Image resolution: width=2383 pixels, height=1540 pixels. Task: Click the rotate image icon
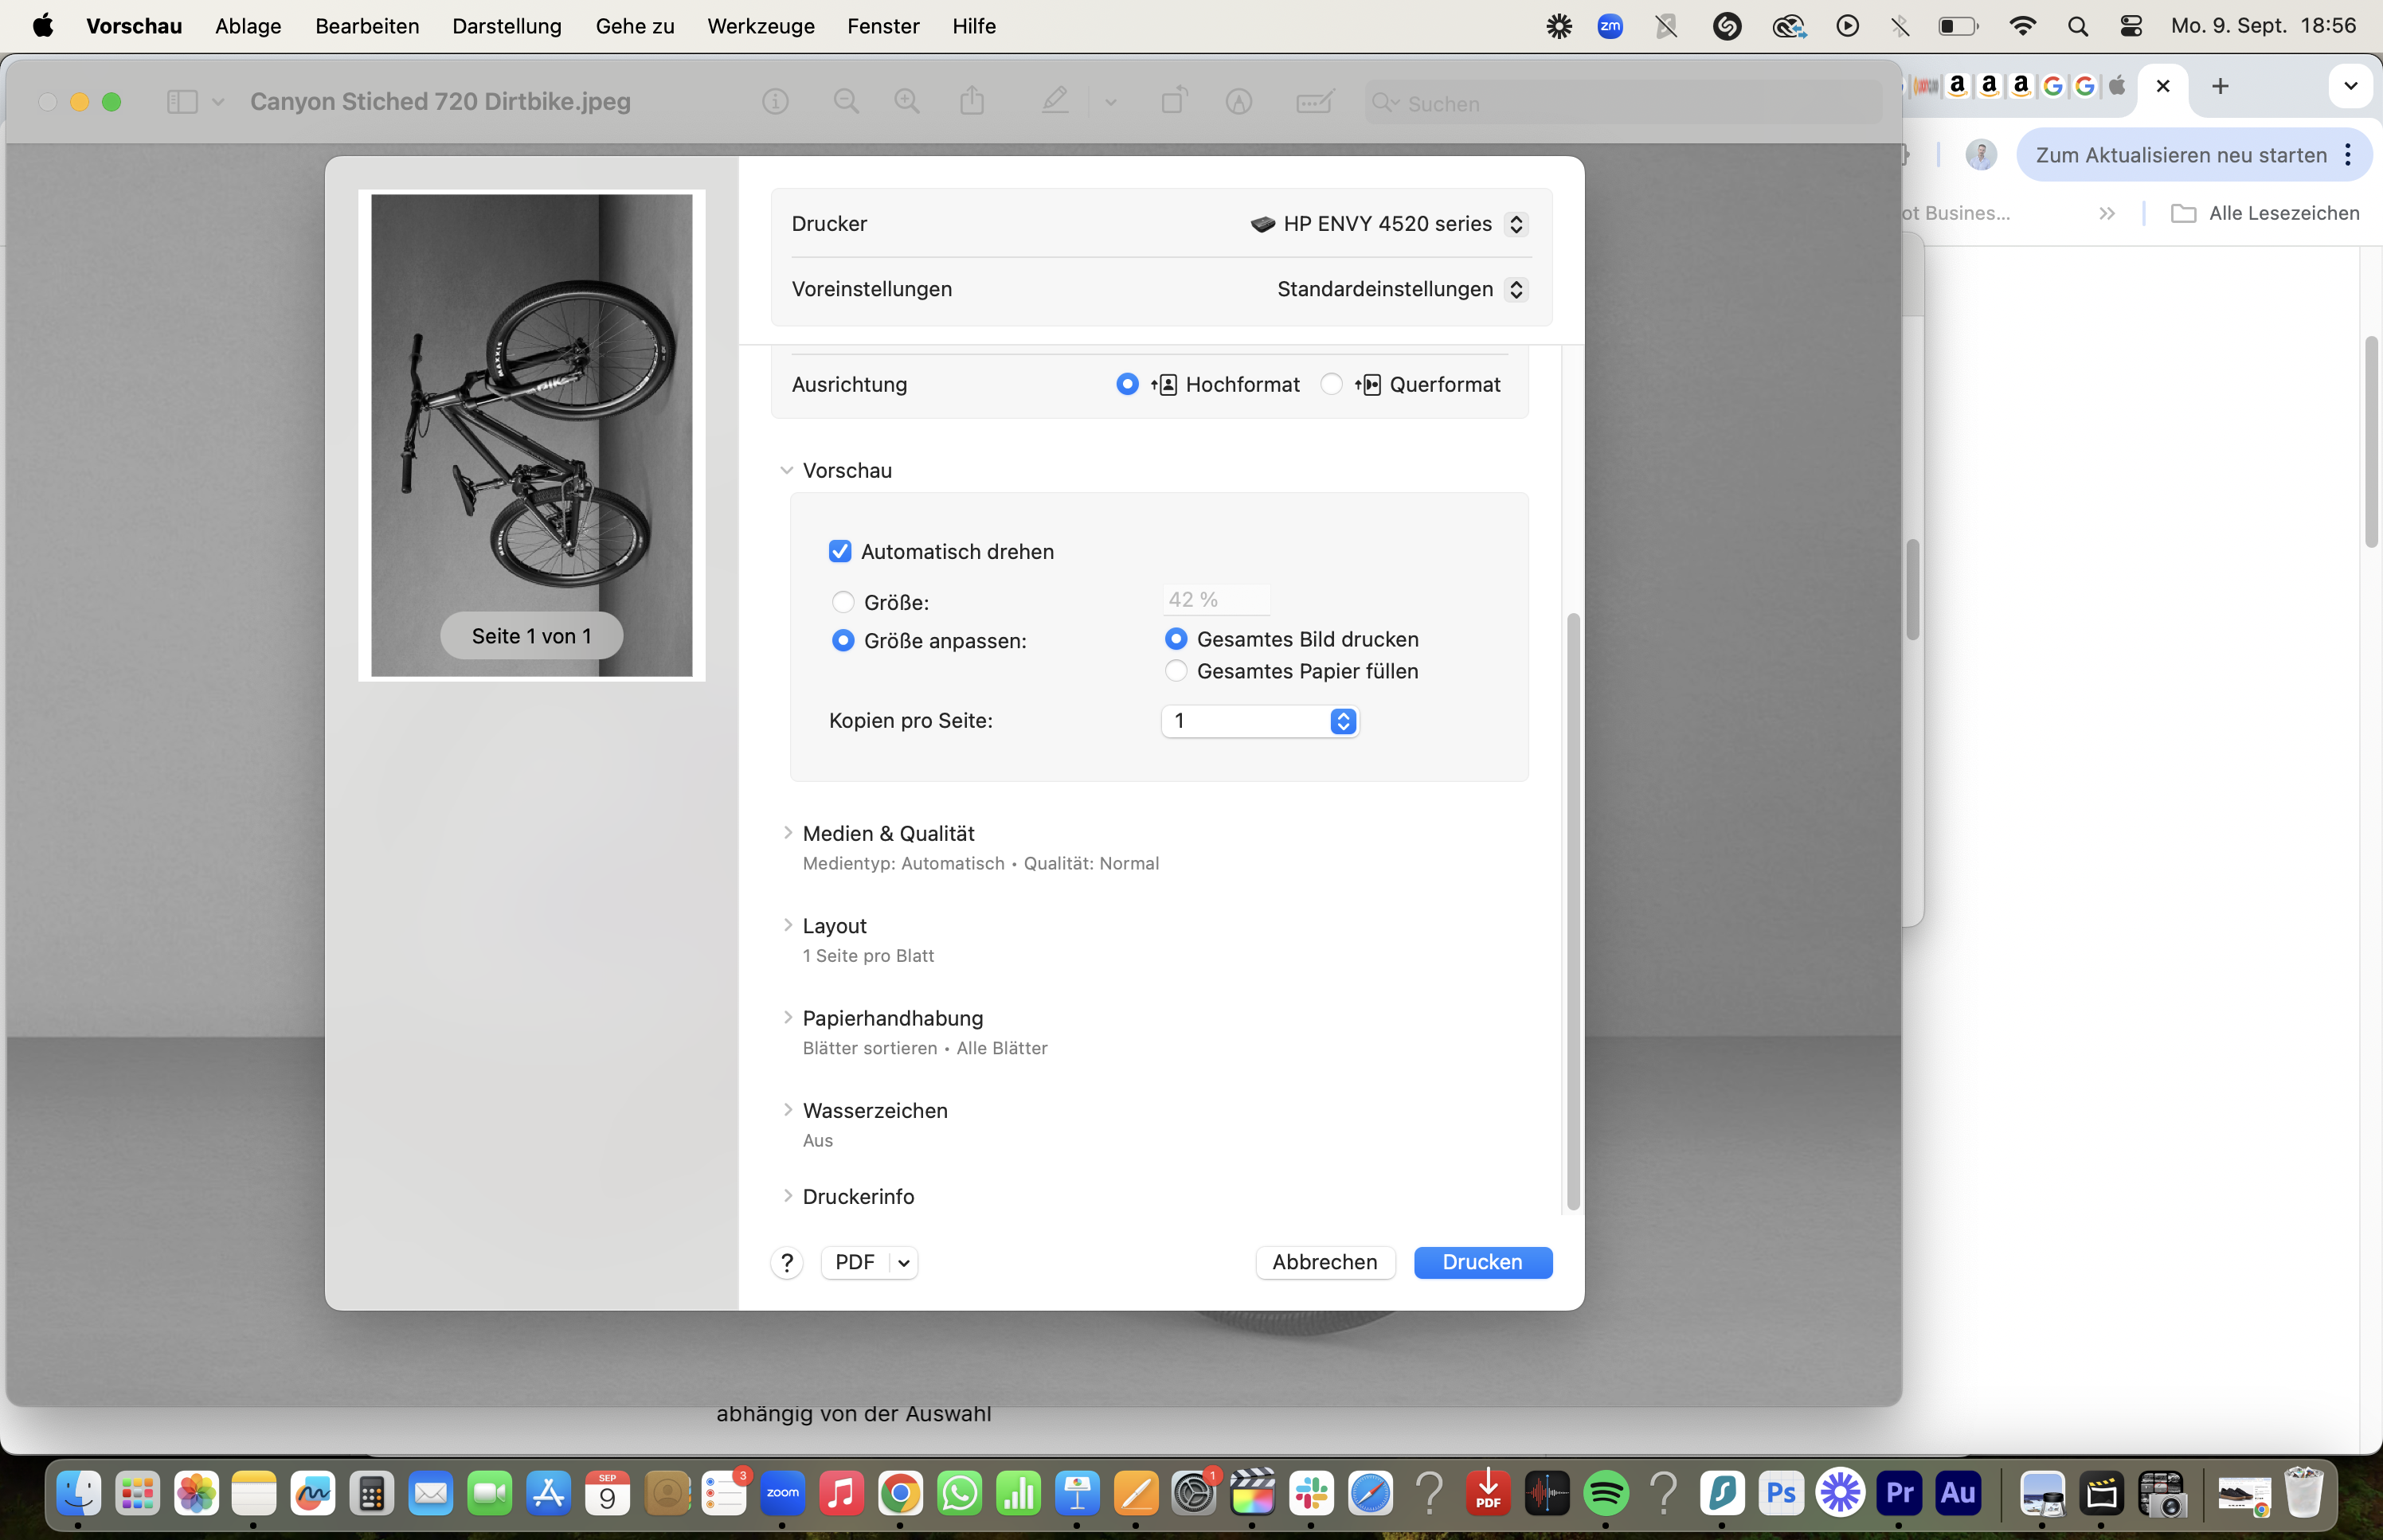(1174, 101)
